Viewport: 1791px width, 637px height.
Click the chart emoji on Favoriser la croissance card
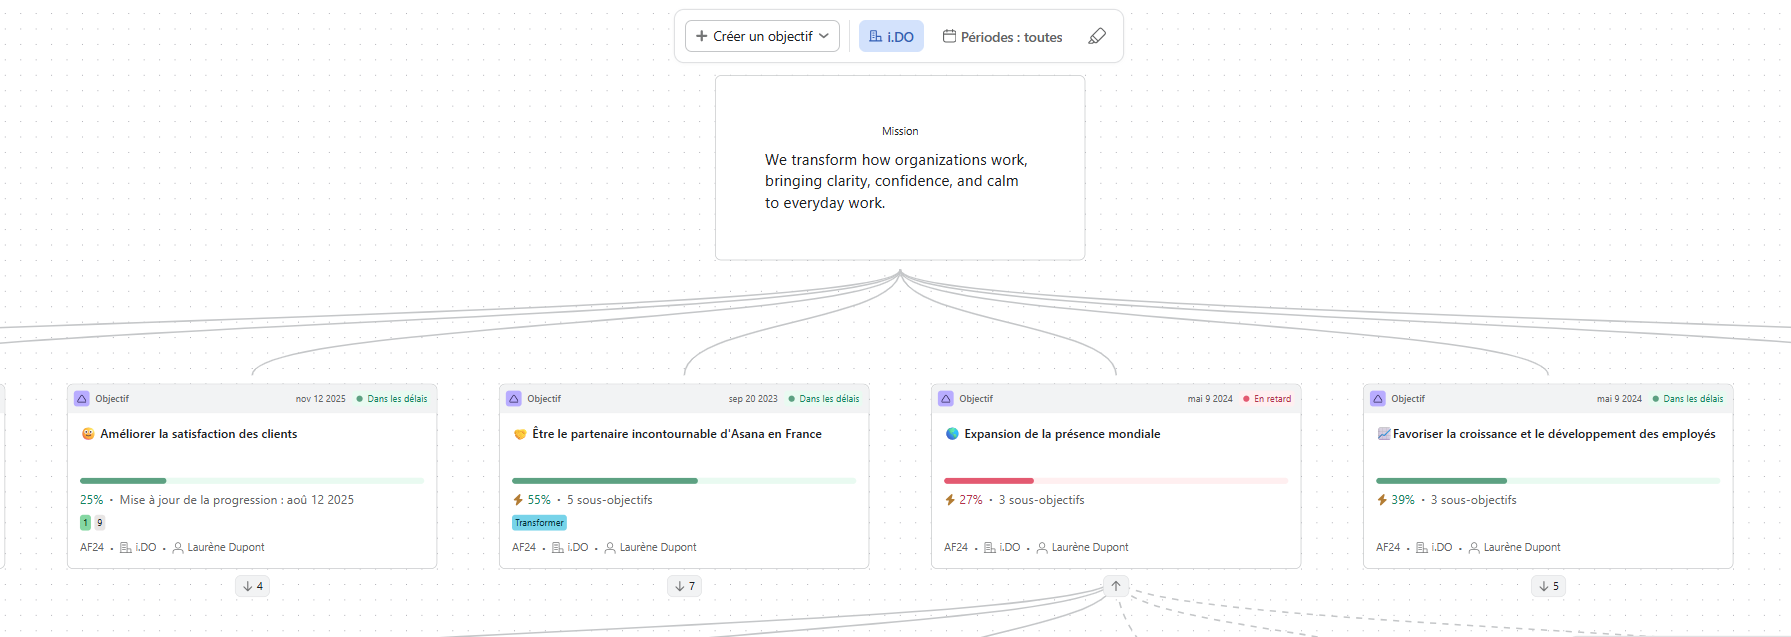(x=1384, y=434)
